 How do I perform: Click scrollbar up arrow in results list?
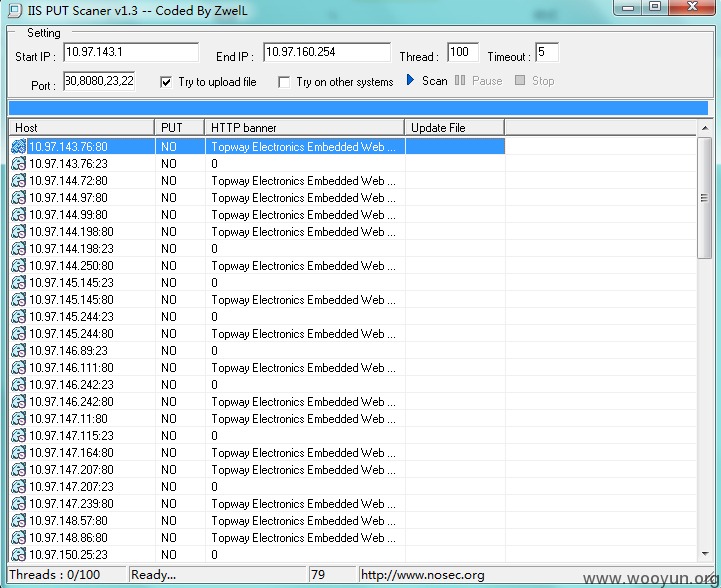tap(705, 128)
